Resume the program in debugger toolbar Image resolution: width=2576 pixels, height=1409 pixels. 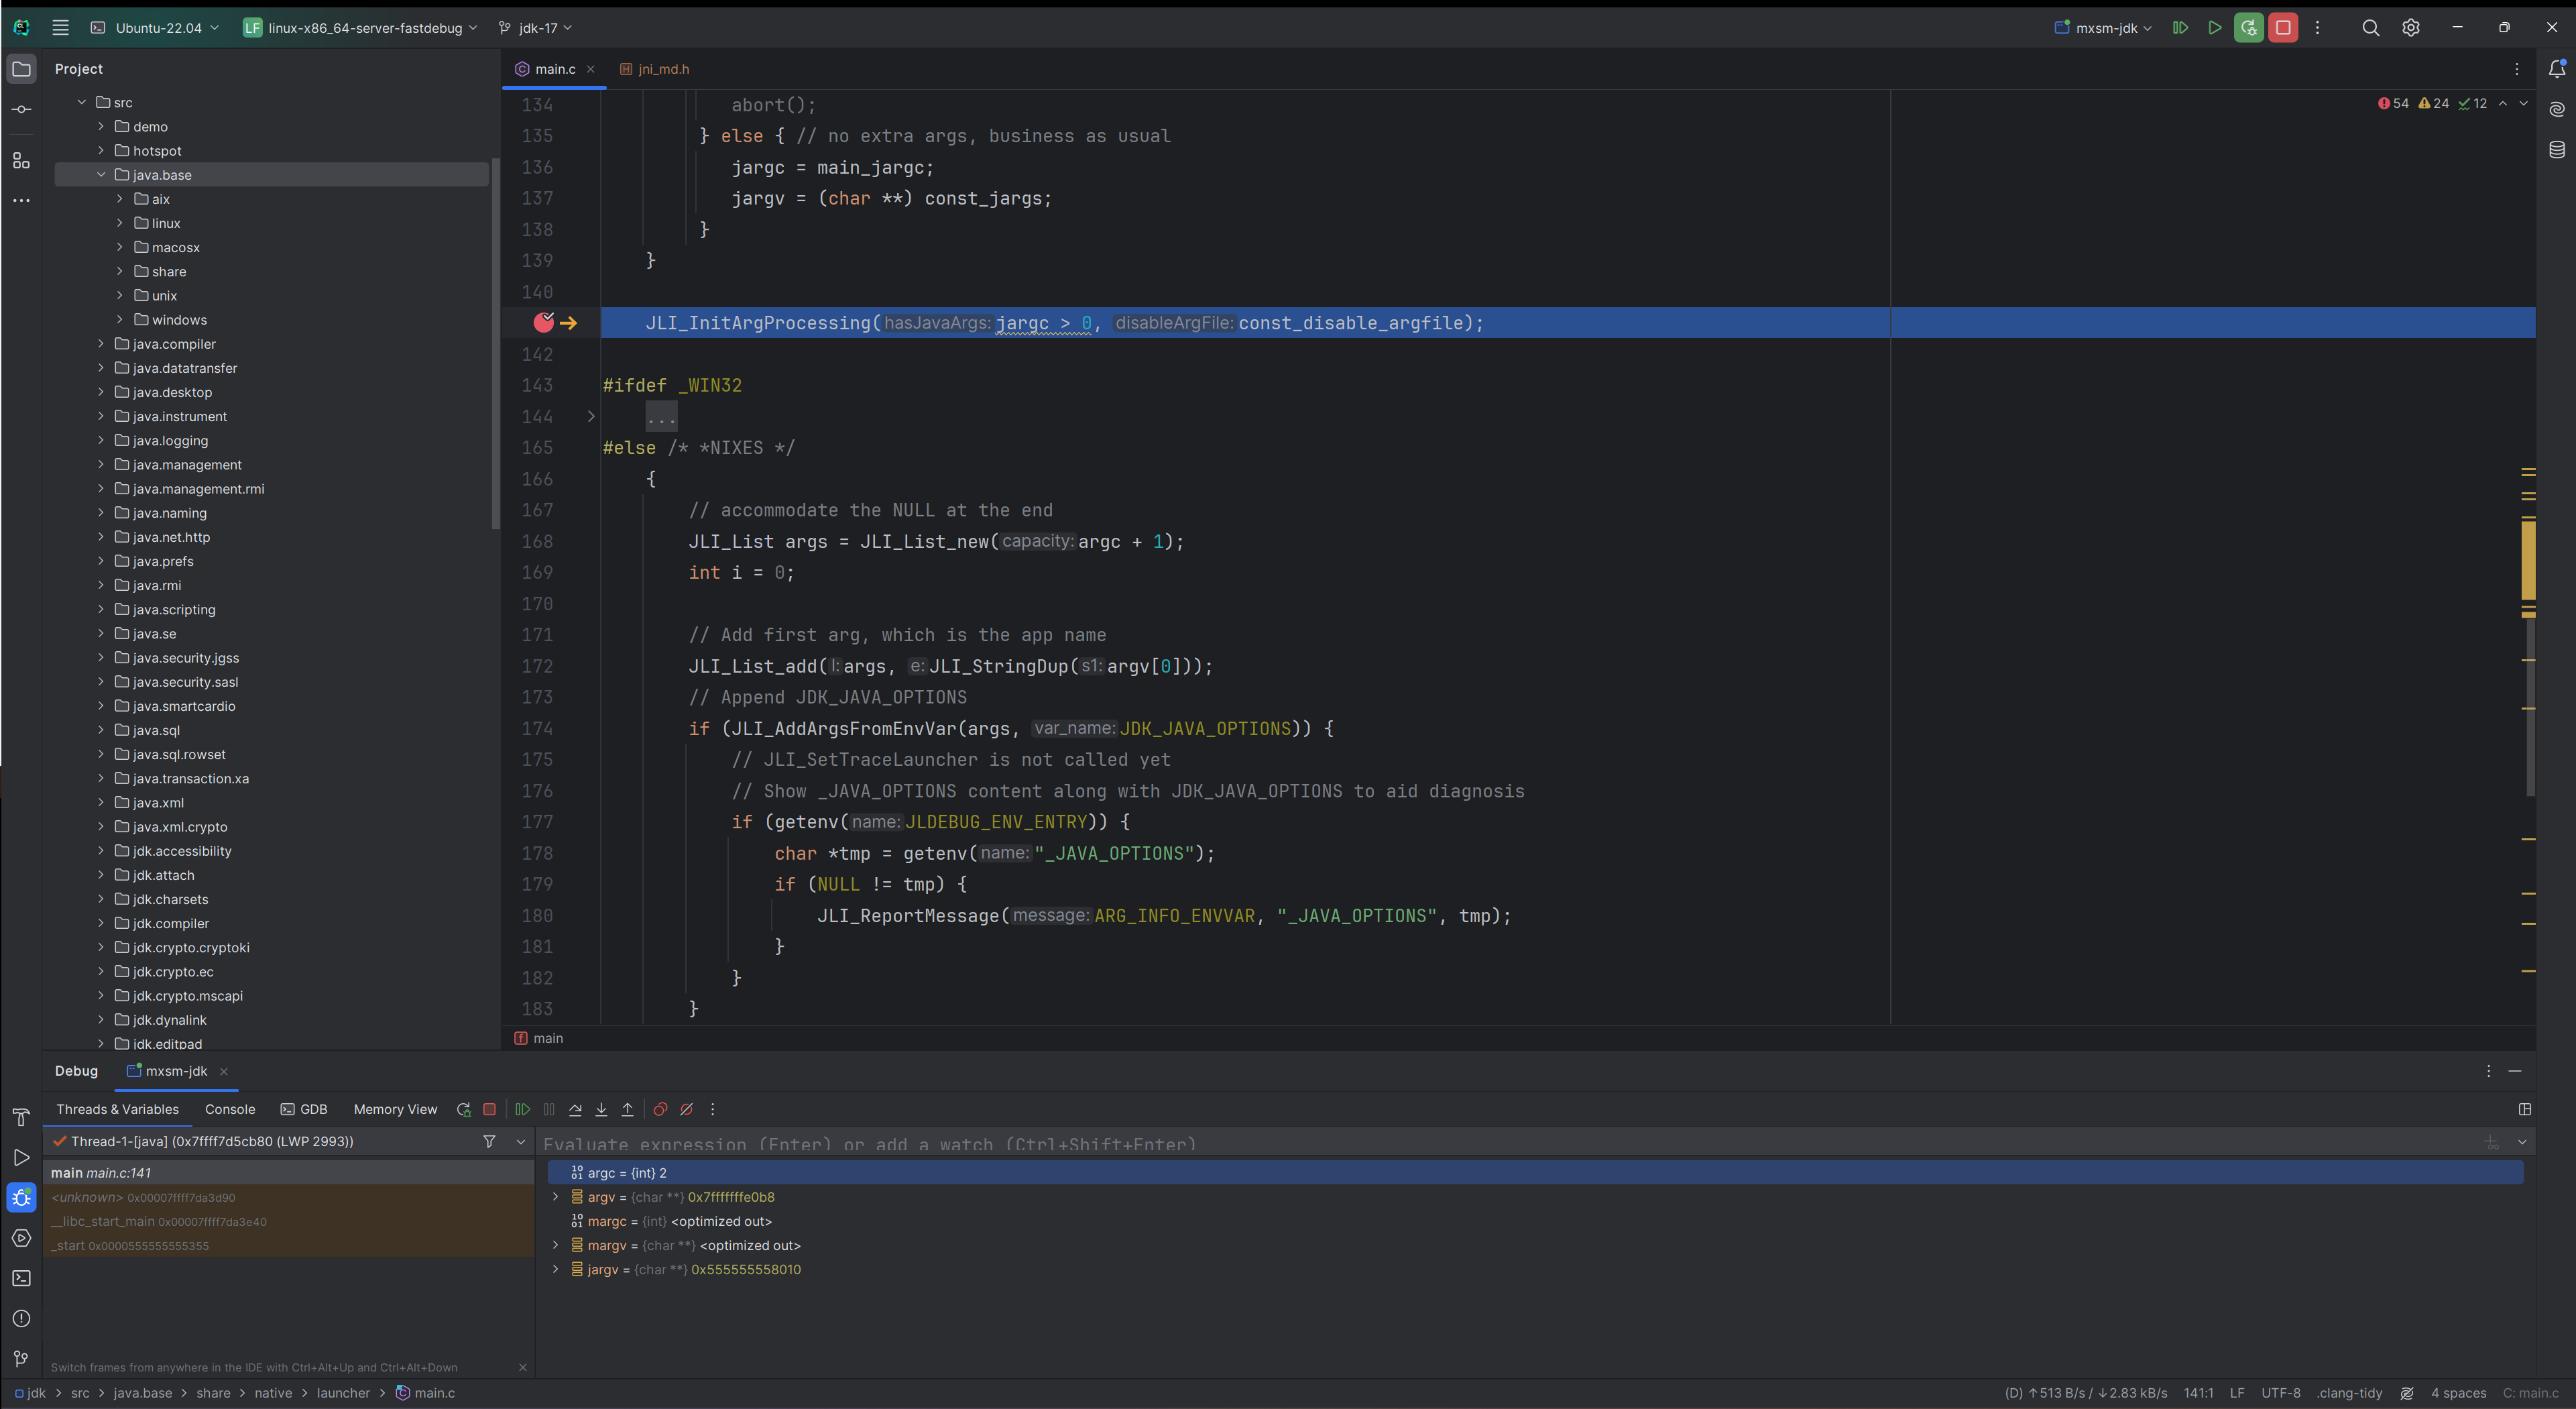(522, 1109)
